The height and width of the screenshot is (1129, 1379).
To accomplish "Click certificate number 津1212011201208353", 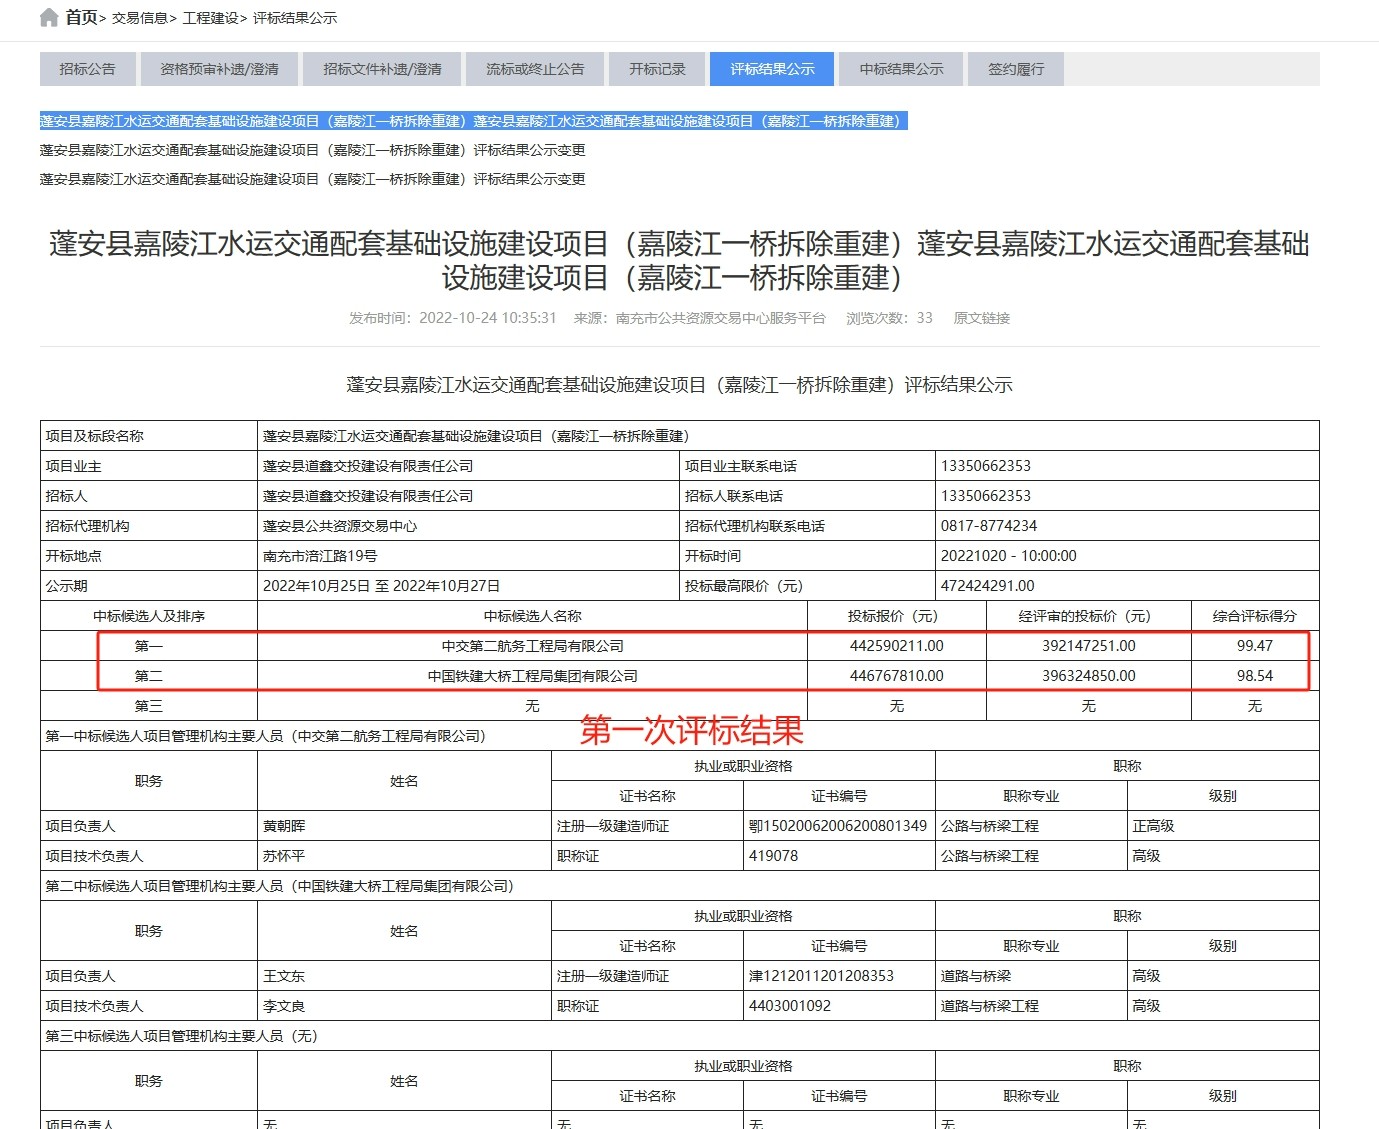I will (x=839, y=976).
